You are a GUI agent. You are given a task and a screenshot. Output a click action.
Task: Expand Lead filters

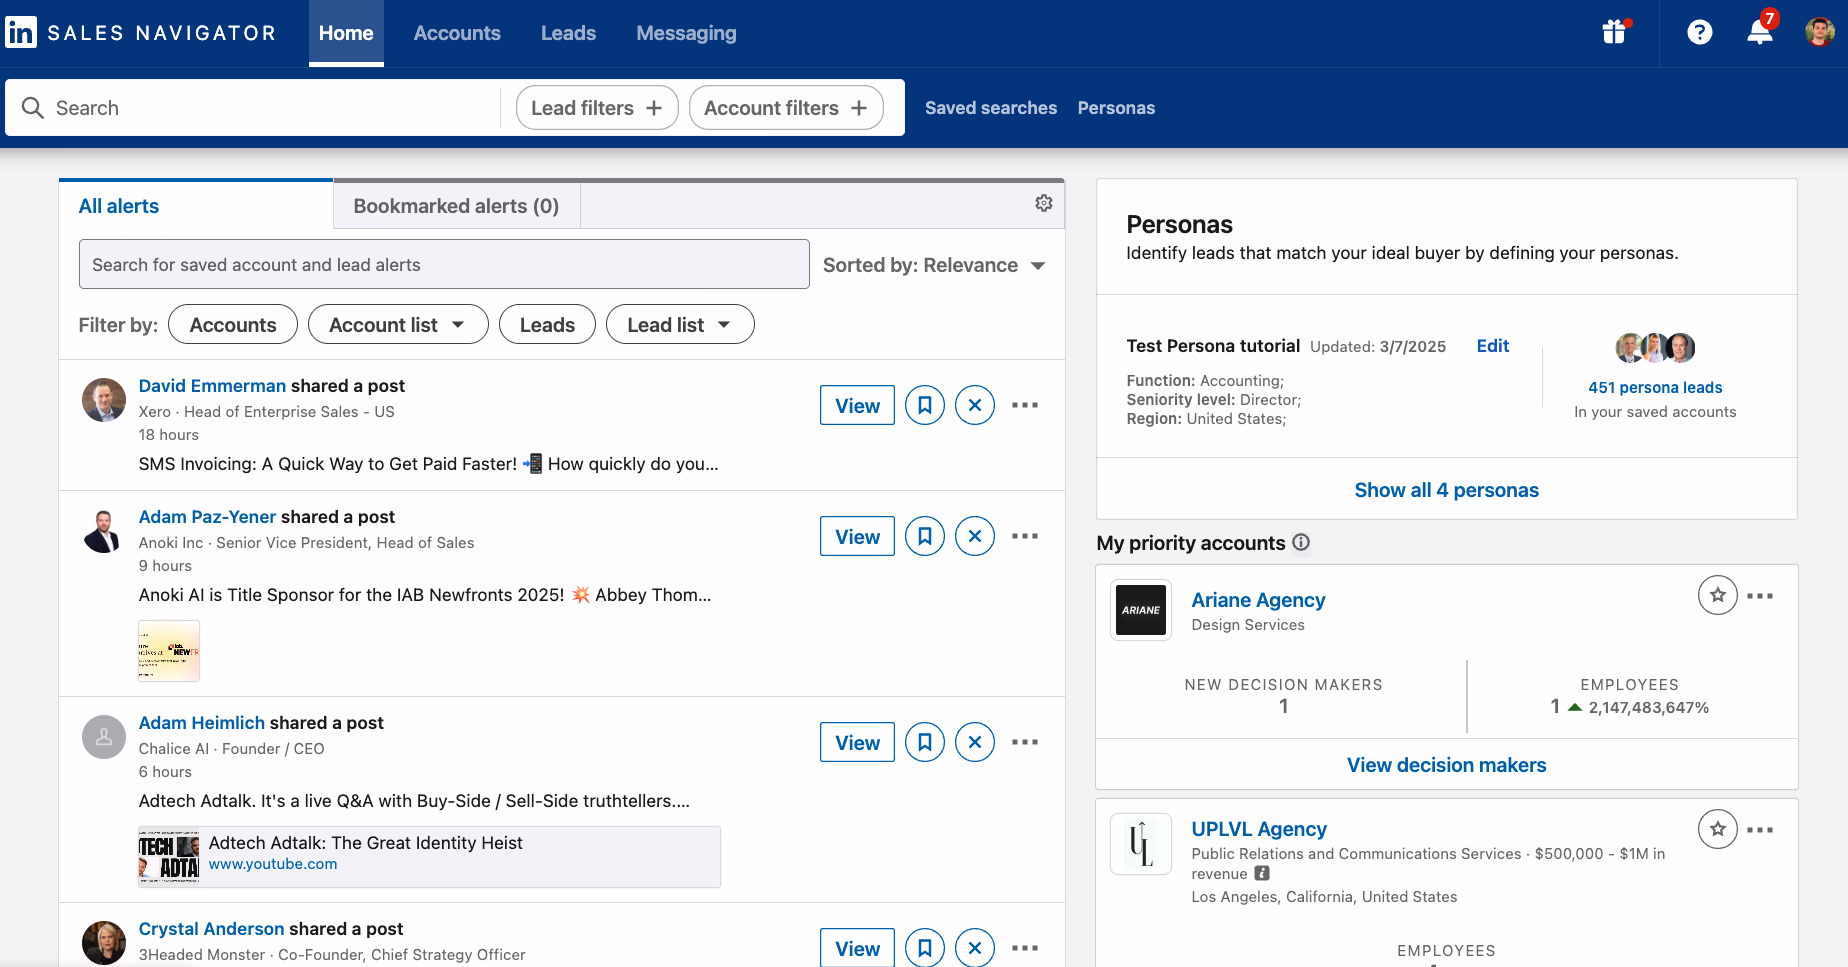pyautogui.click(x=597, y=108)
